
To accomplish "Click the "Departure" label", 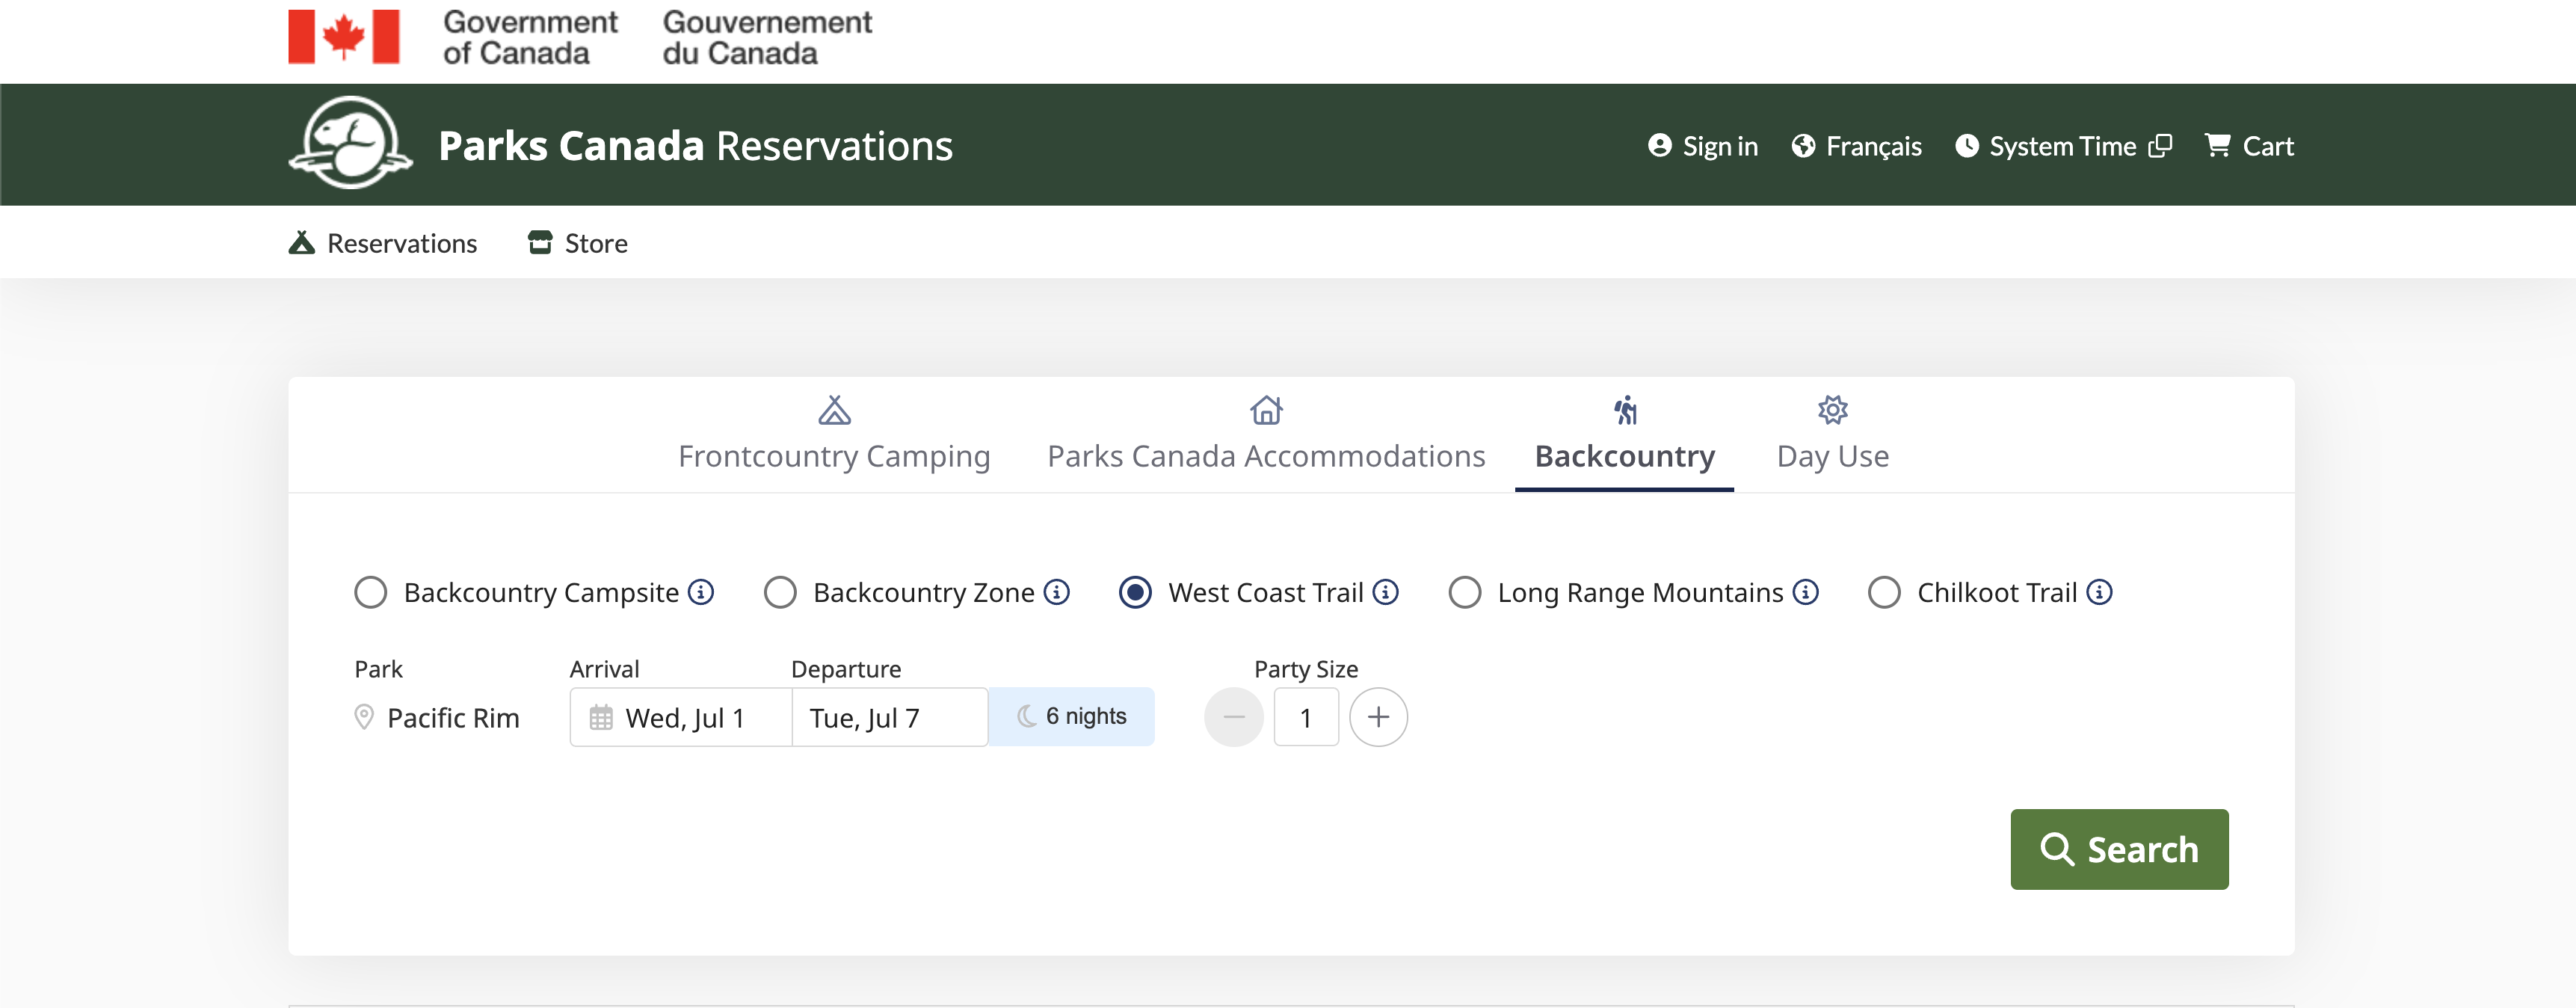I will [846, 669].
